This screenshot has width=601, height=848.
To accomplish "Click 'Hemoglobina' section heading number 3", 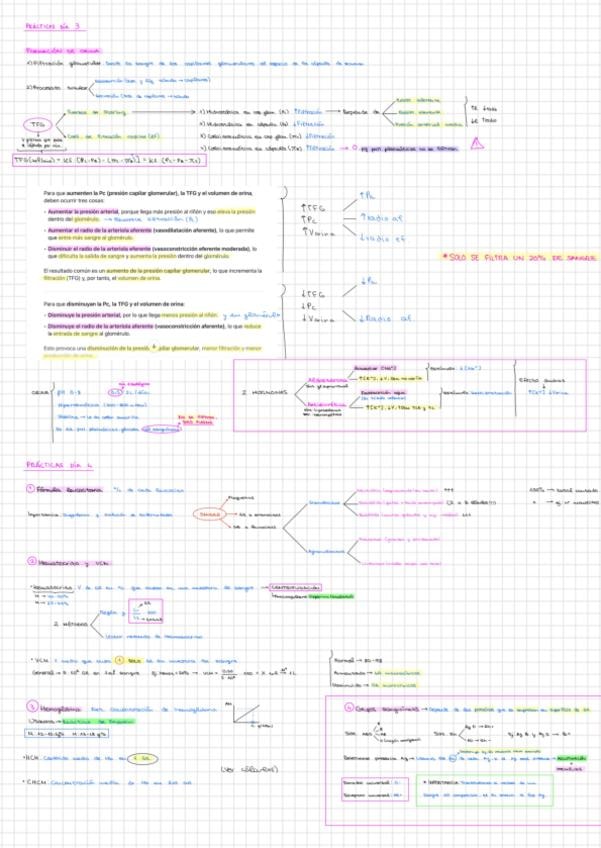I will tap(54, 708).
